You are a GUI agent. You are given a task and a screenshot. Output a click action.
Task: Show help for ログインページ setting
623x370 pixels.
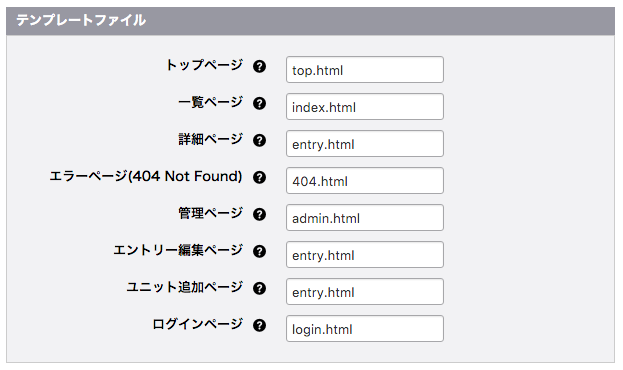(x=259, y=325)
